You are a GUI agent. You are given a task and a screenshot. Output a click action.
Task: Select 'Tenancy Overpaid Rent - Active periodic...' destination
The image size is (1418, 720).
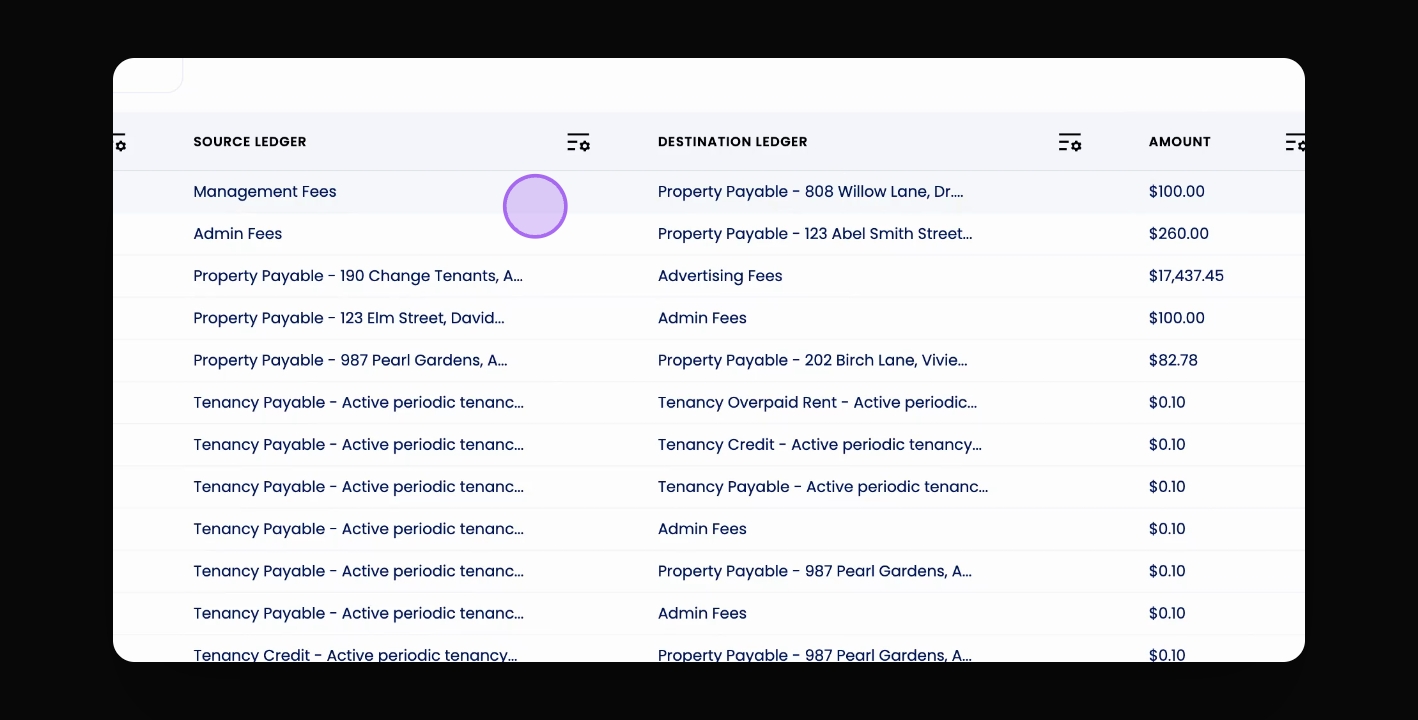(x=818, y=403)
